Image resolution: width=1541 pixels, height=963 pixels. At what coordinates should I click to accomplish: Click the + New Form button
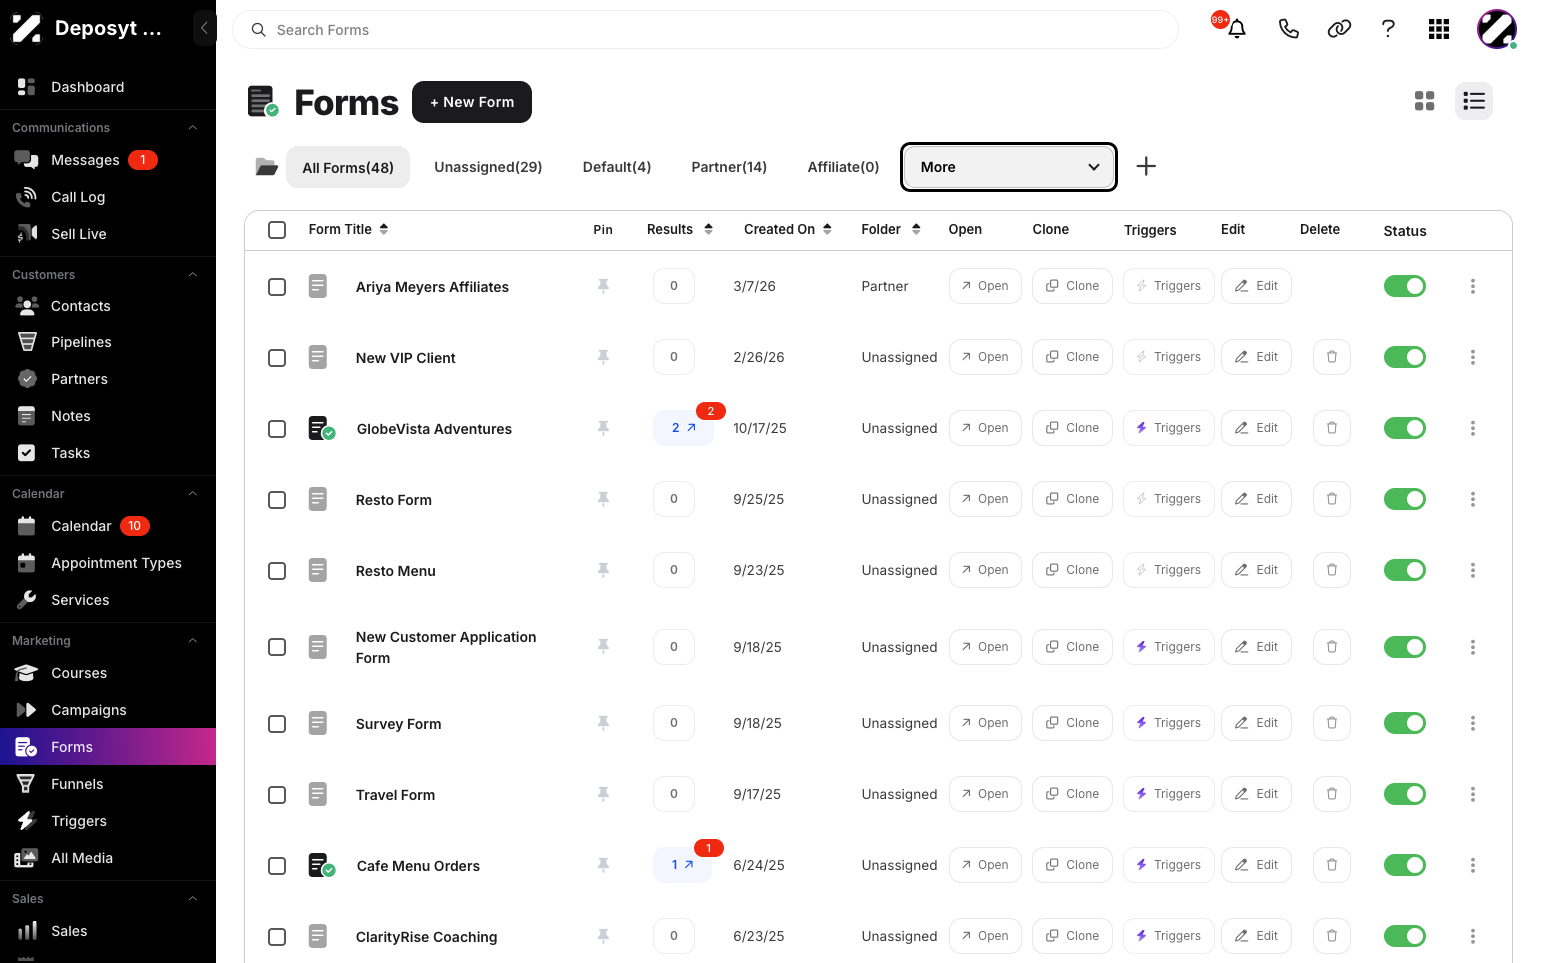tap(472, 102)
